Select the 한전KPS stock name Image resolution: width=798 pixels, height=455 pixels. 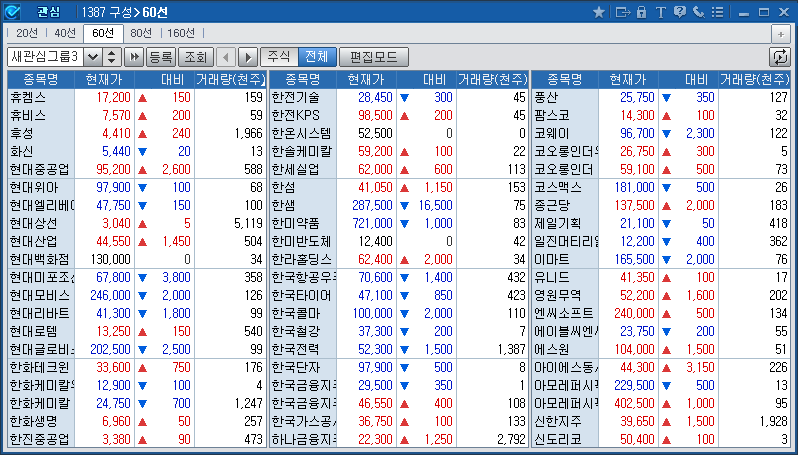(294, 116)
